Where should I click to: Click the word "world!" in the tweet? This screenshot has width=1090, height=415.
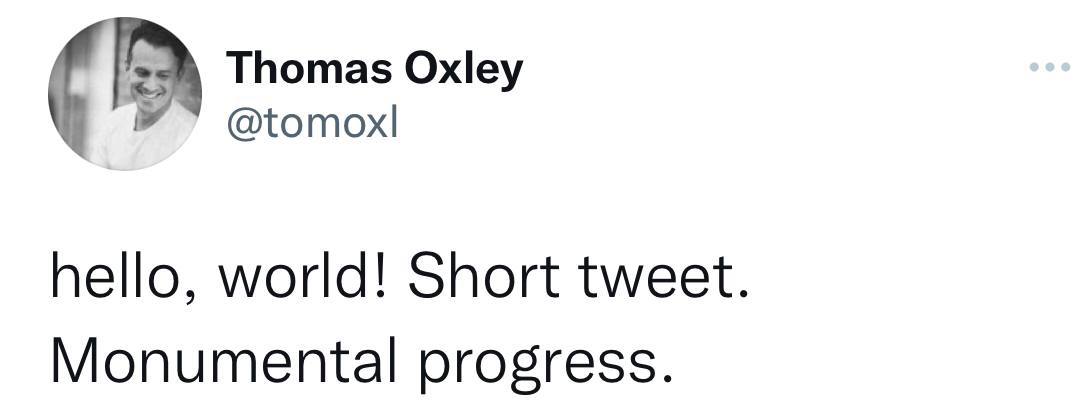(x=300, y=279)
